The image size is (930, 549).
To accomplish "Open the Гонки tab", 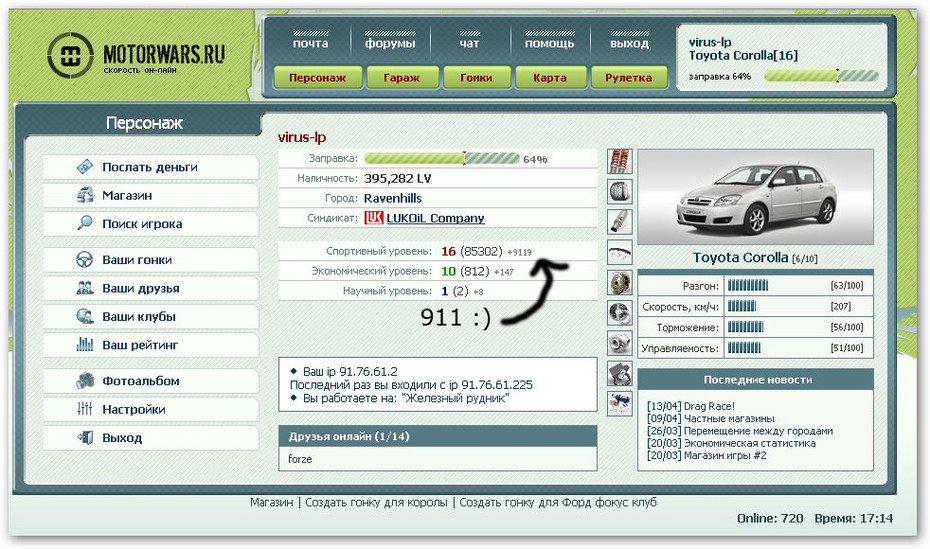I will point(476,78).
